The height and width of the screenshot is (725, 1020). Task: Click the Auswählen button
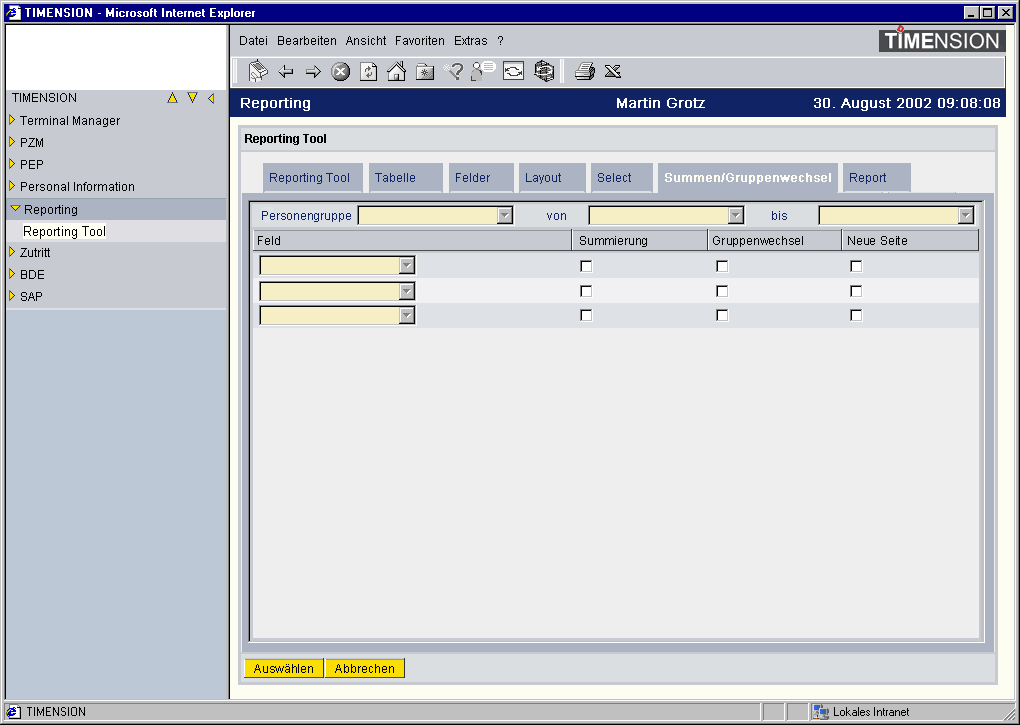click(284, 669)
